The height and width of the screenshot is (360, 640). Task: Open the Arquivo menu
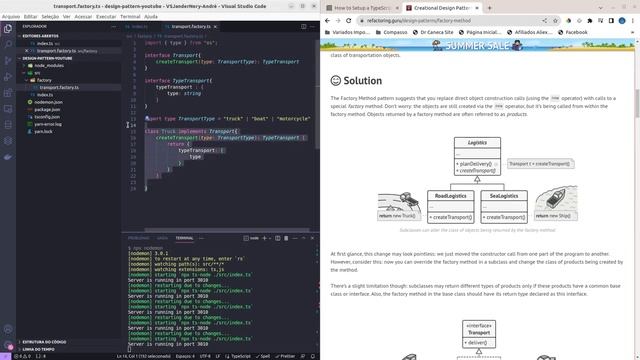pyautogui.click(x=11, y=17)
